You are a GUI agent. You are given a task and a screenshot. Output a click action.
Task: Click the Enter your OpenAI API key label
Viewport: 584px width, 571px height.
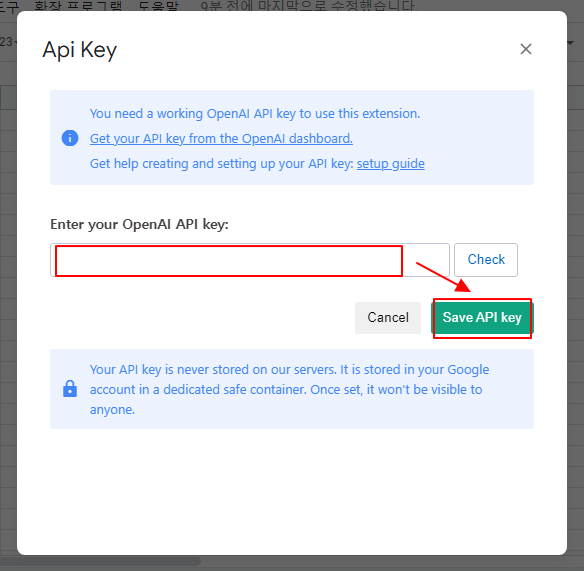tap(139, 224)
